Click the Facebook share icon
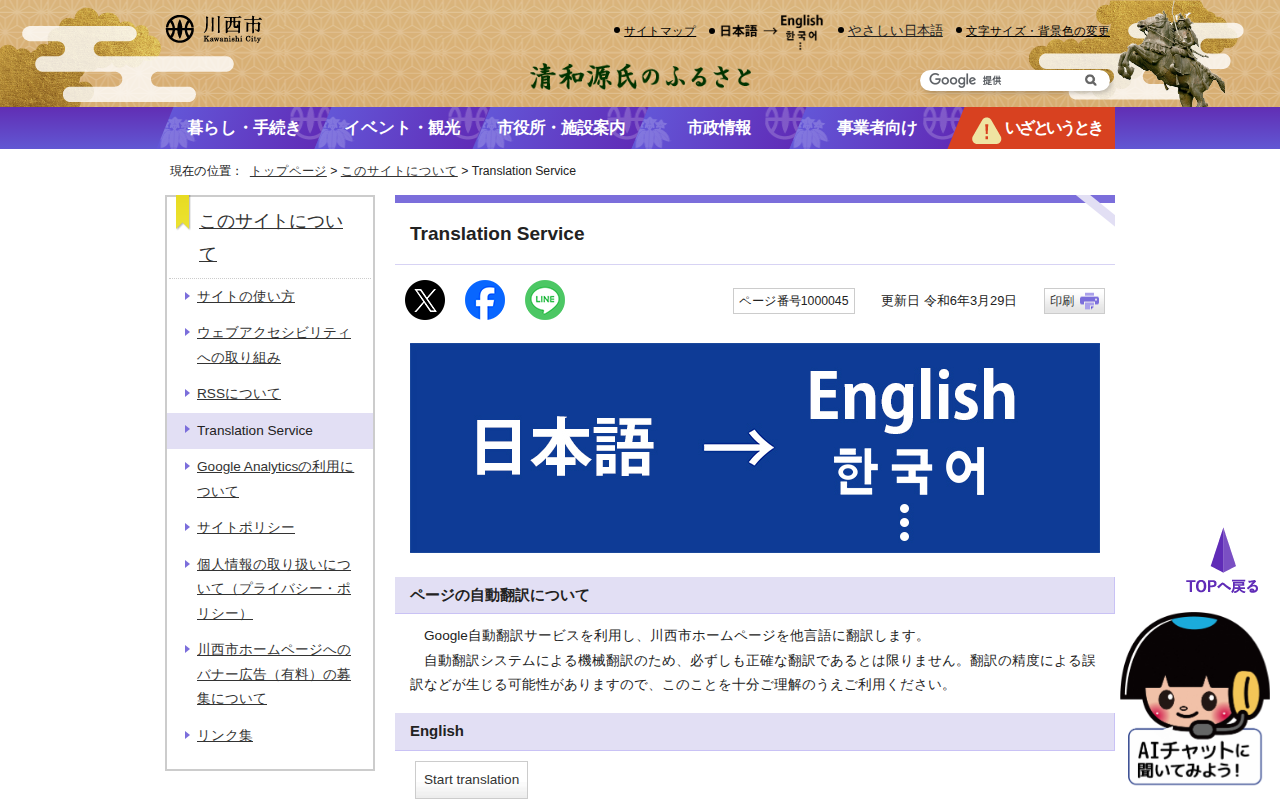1280x800 pixels. tap(485, 300)
